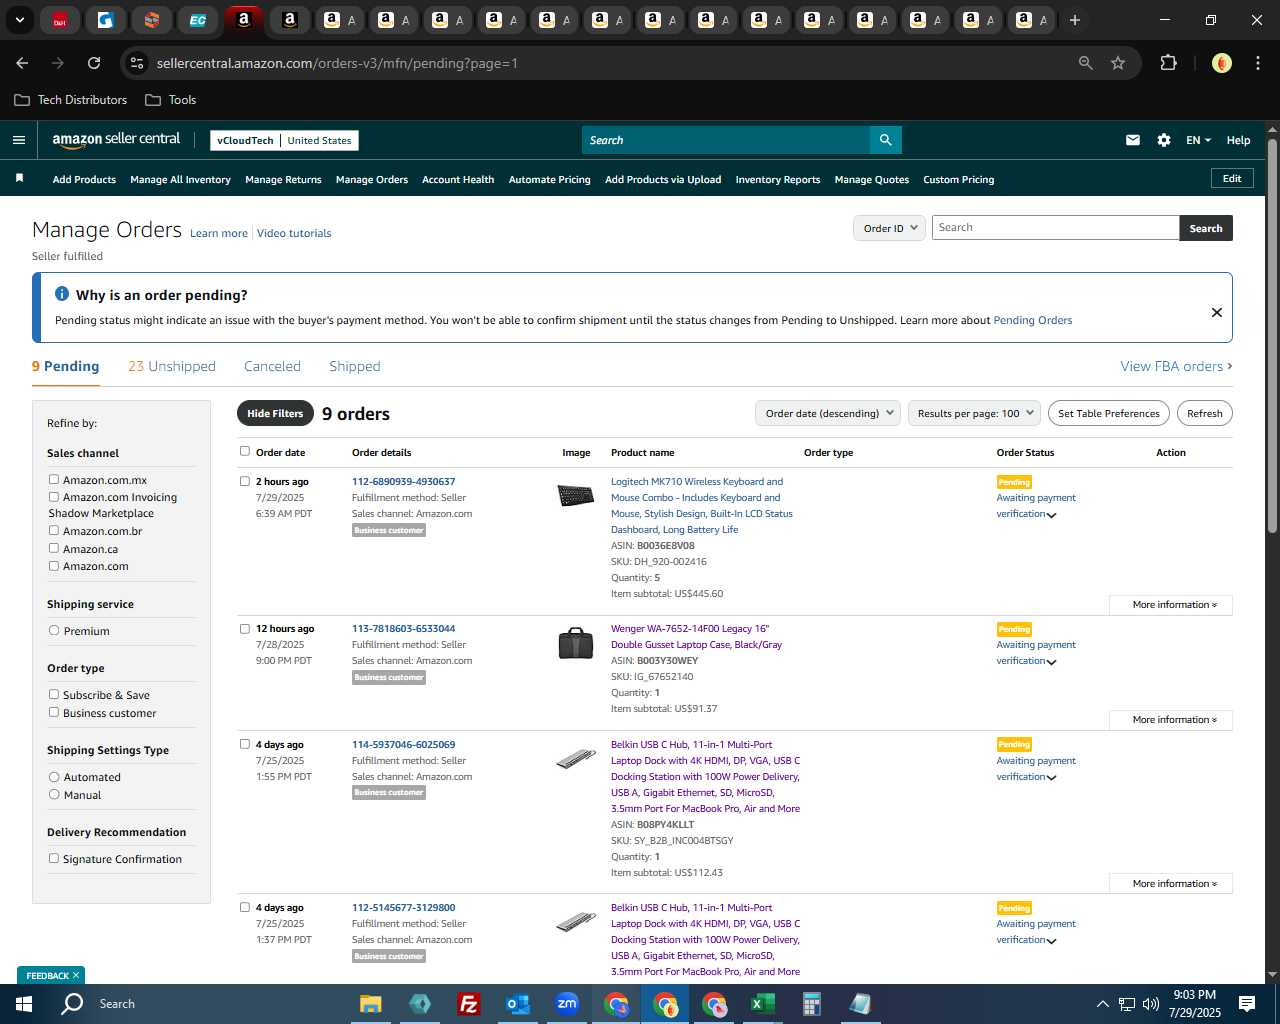Click the Amazon Seller Central logo
Screen dimensions: 1280x1024
pos(116,140)
